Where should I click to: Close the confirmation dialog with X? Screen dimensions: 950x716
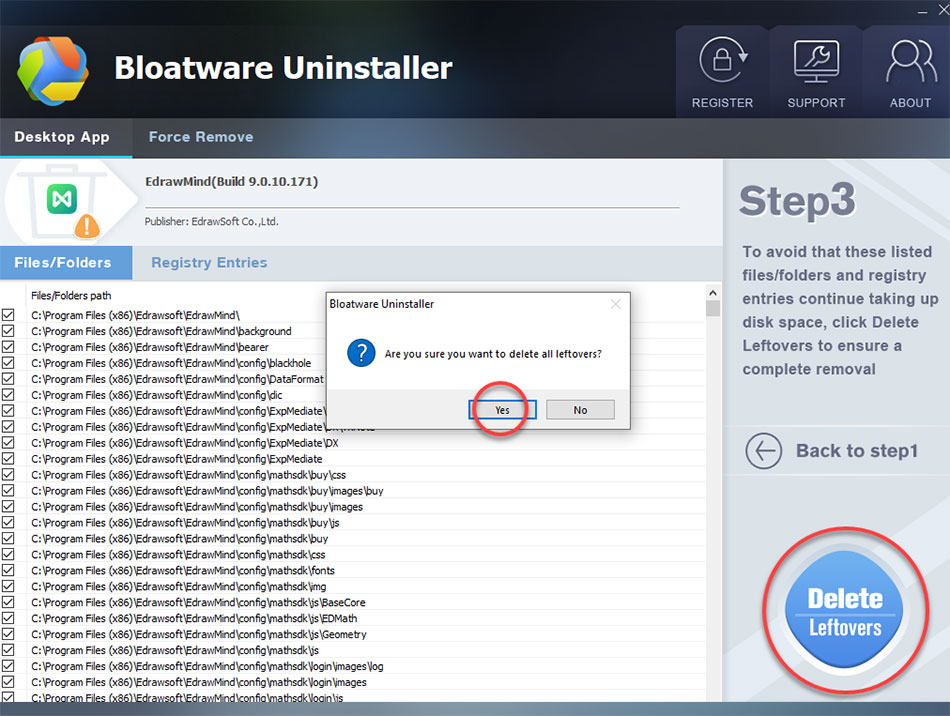click(616, 304)
